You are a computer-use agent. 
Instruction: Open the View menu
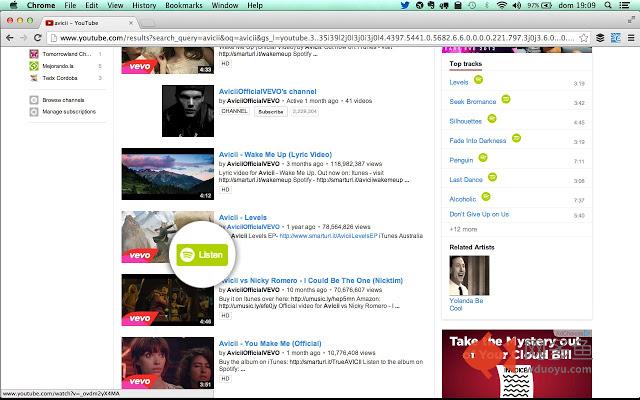tap(115, 5)
